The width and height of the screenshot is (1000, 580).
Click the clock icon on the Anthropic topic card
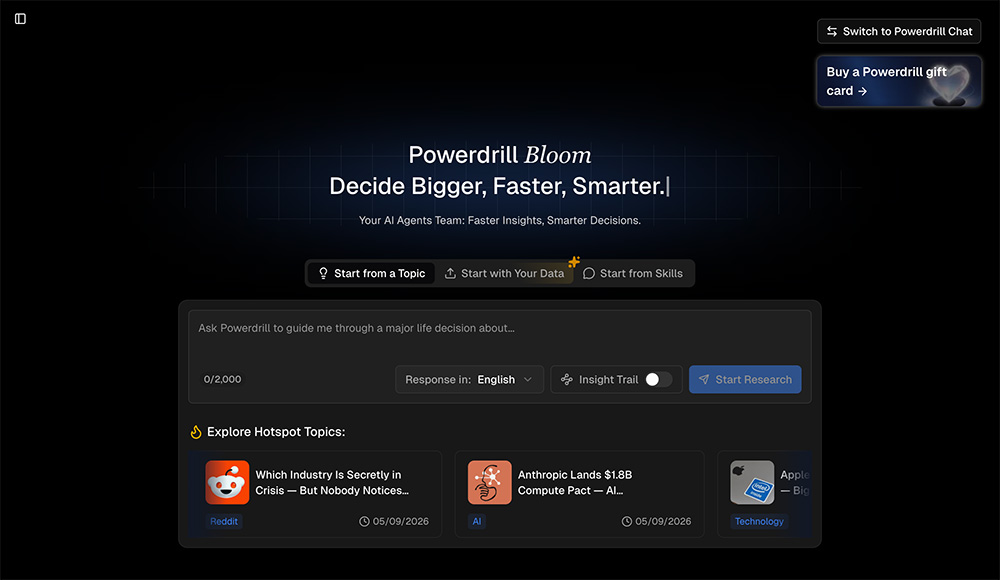click(627, 521)
